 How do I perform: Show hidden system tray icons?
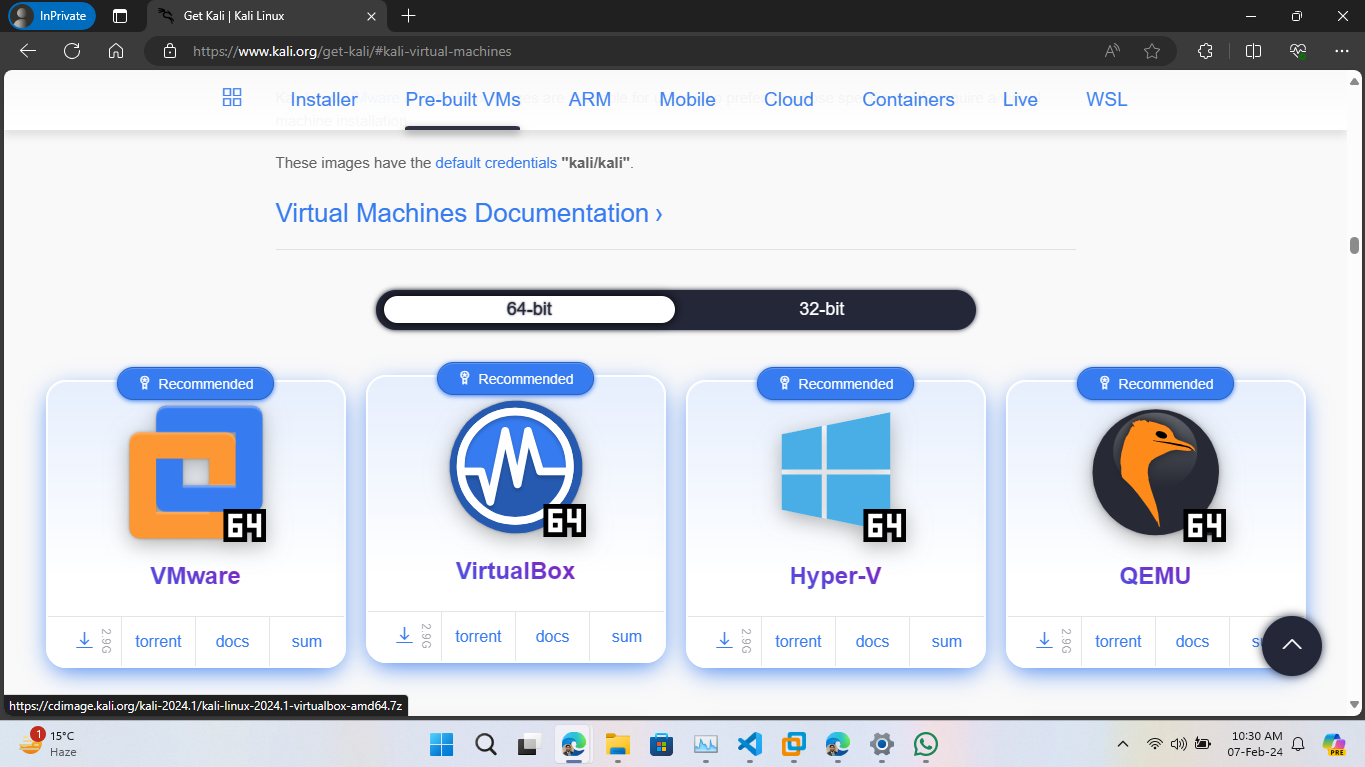point(1122,744)
